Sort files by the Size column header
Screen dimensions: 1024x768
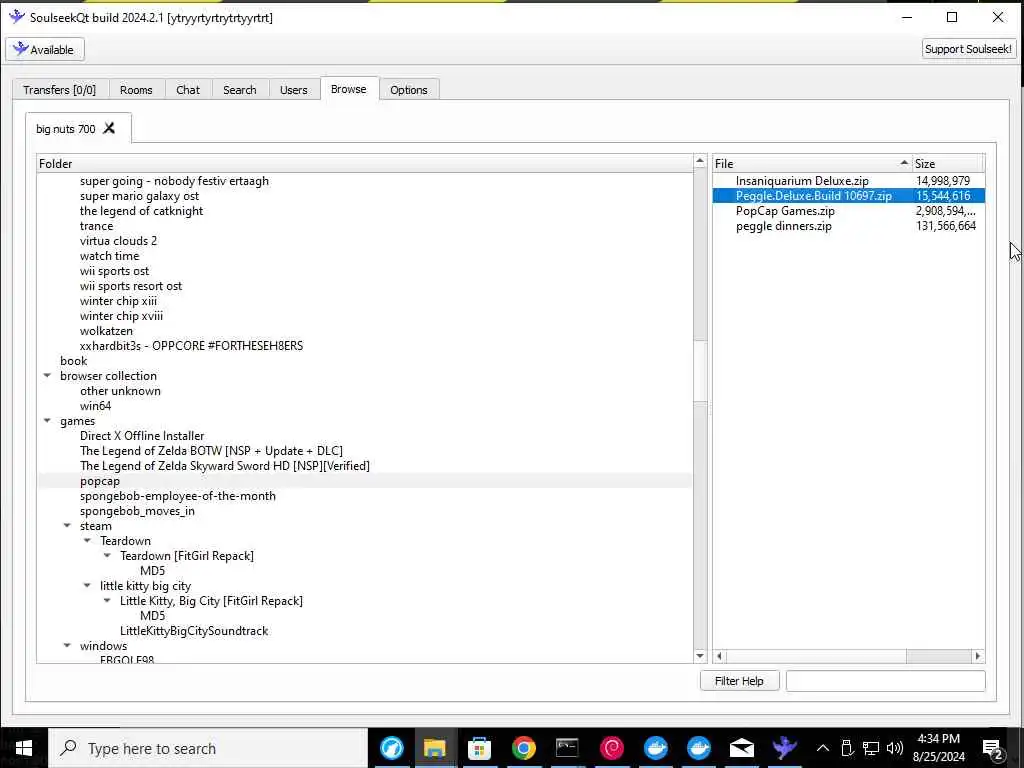pyautogui.click(x=948, y=163)
